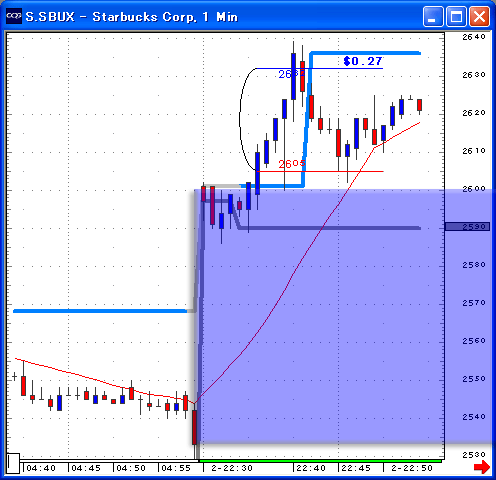
Task: Select the highlighted 2590 price marker on scale
Action: 467,227
